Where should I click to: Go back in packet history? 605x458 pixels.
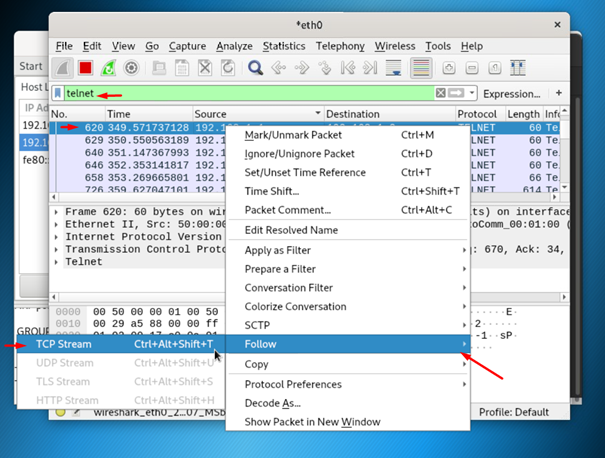[279, 68]
